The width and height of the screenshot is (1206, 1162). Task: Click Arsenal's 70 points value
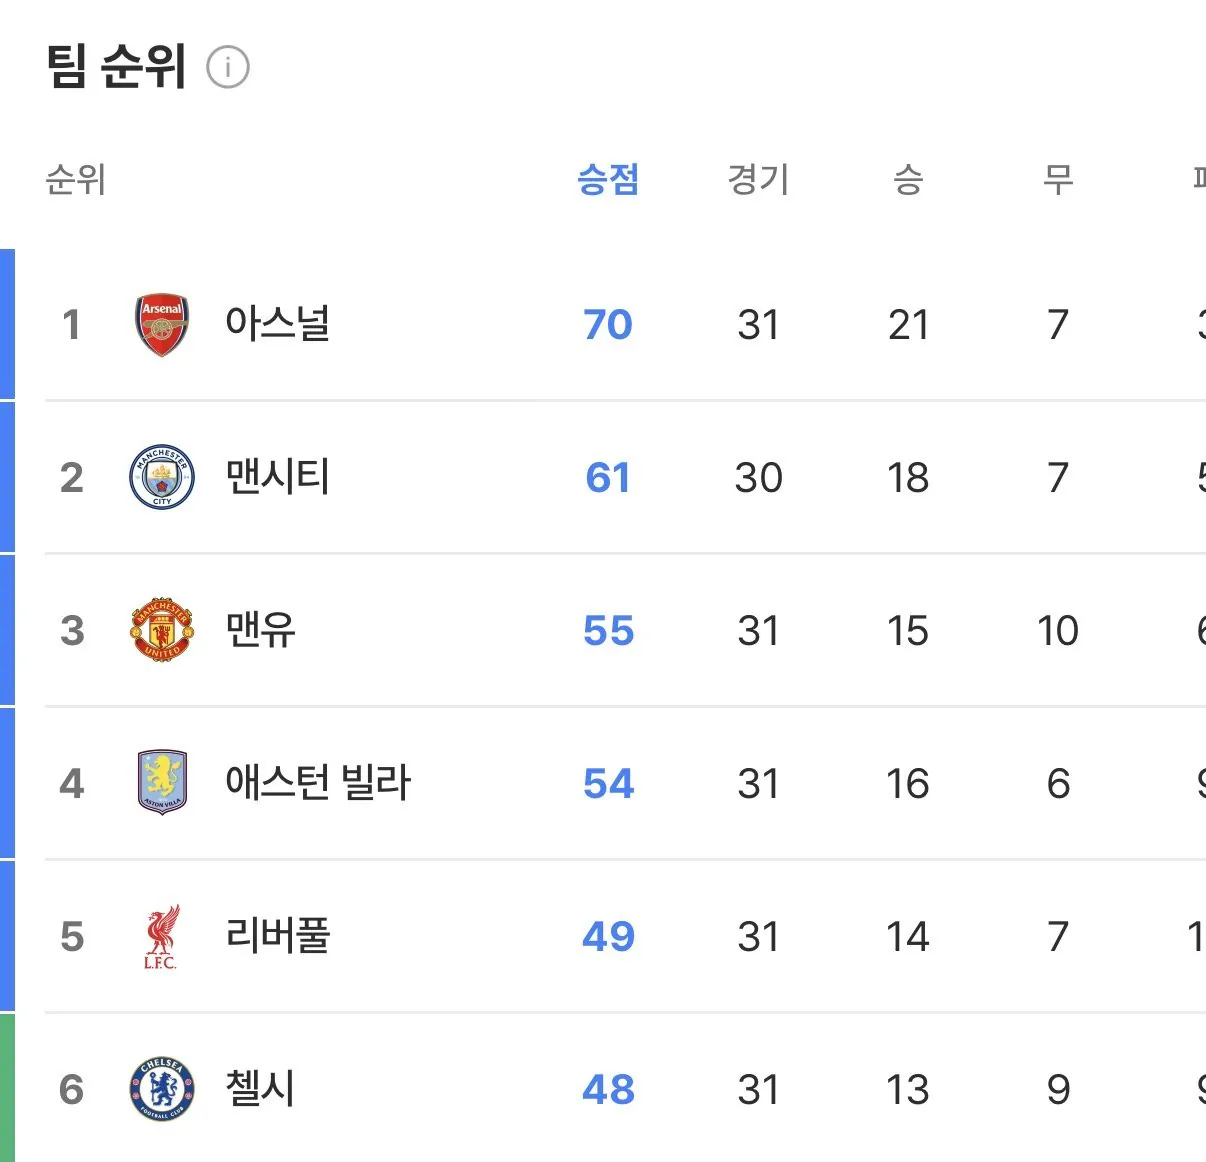tap(608, 325)
